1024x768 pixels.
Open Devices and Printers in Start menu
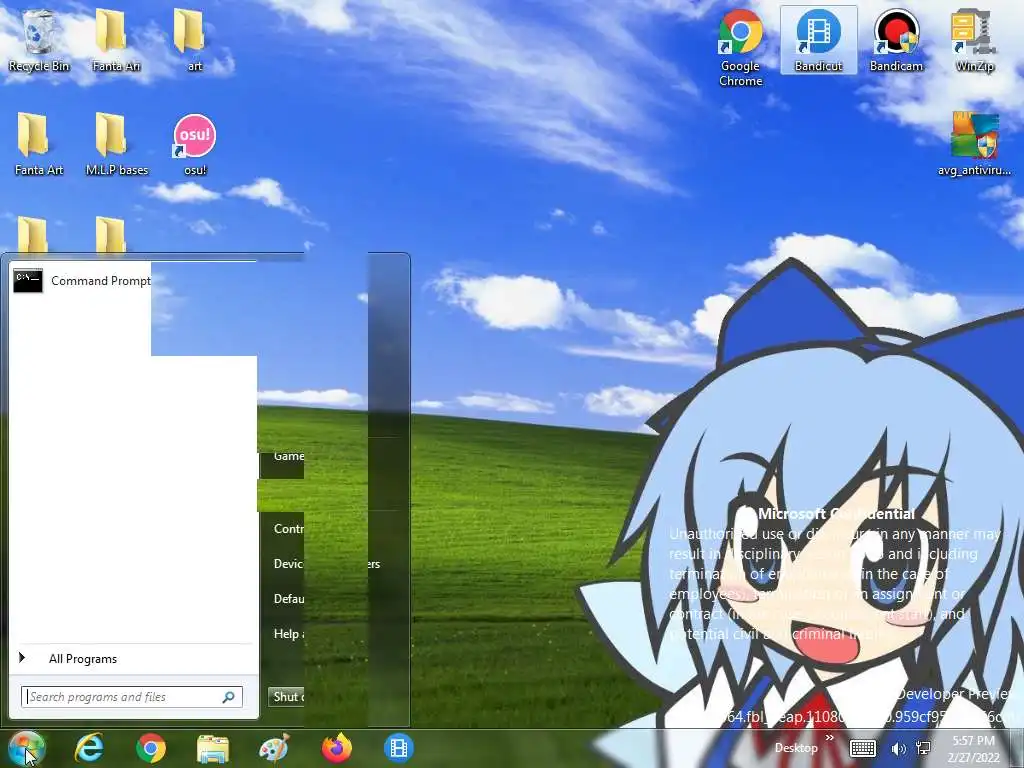point(288,564)
